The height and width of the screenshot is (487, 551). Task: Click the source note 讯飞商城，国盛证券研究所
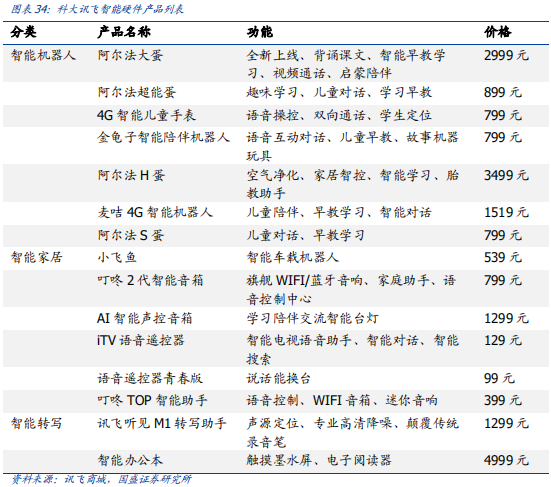pos(128,479)
